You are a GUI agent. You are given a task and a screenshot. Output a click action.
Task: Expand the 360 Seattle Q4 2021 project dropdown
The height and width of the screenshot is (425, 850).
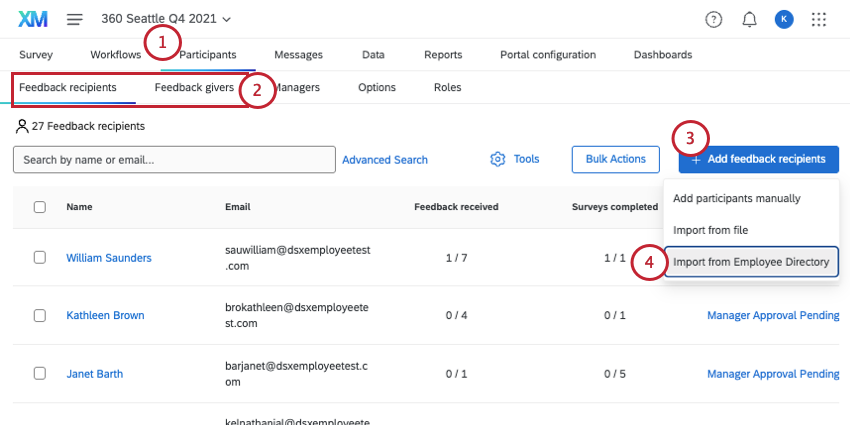[x=166, y=19]
